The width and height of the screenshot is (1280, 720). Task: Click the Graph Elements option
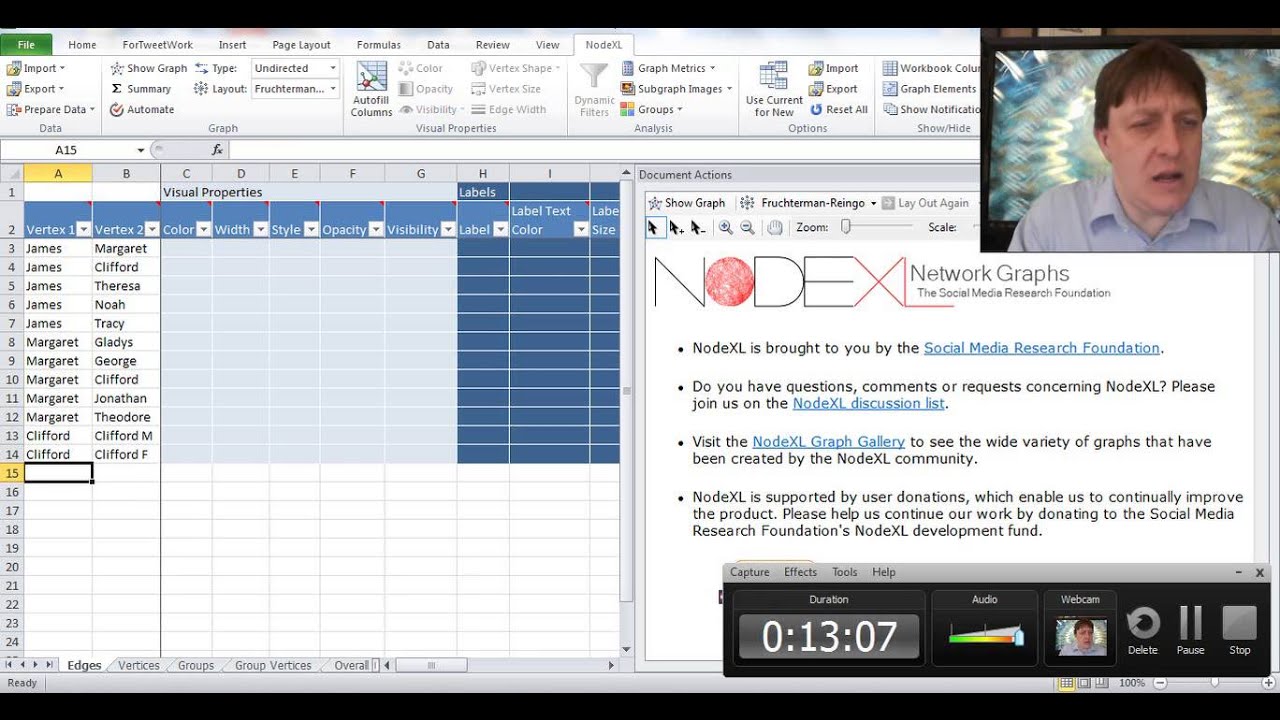tap(930, 89)
